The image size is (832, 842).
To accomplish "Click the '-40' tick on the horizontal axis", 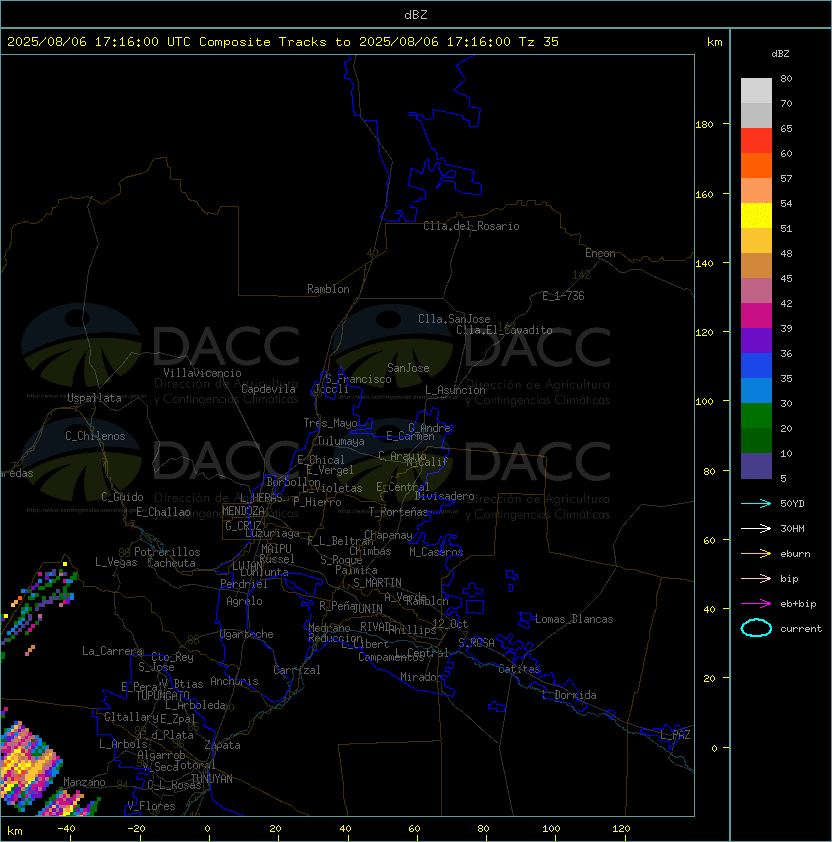I will point(67,829).
